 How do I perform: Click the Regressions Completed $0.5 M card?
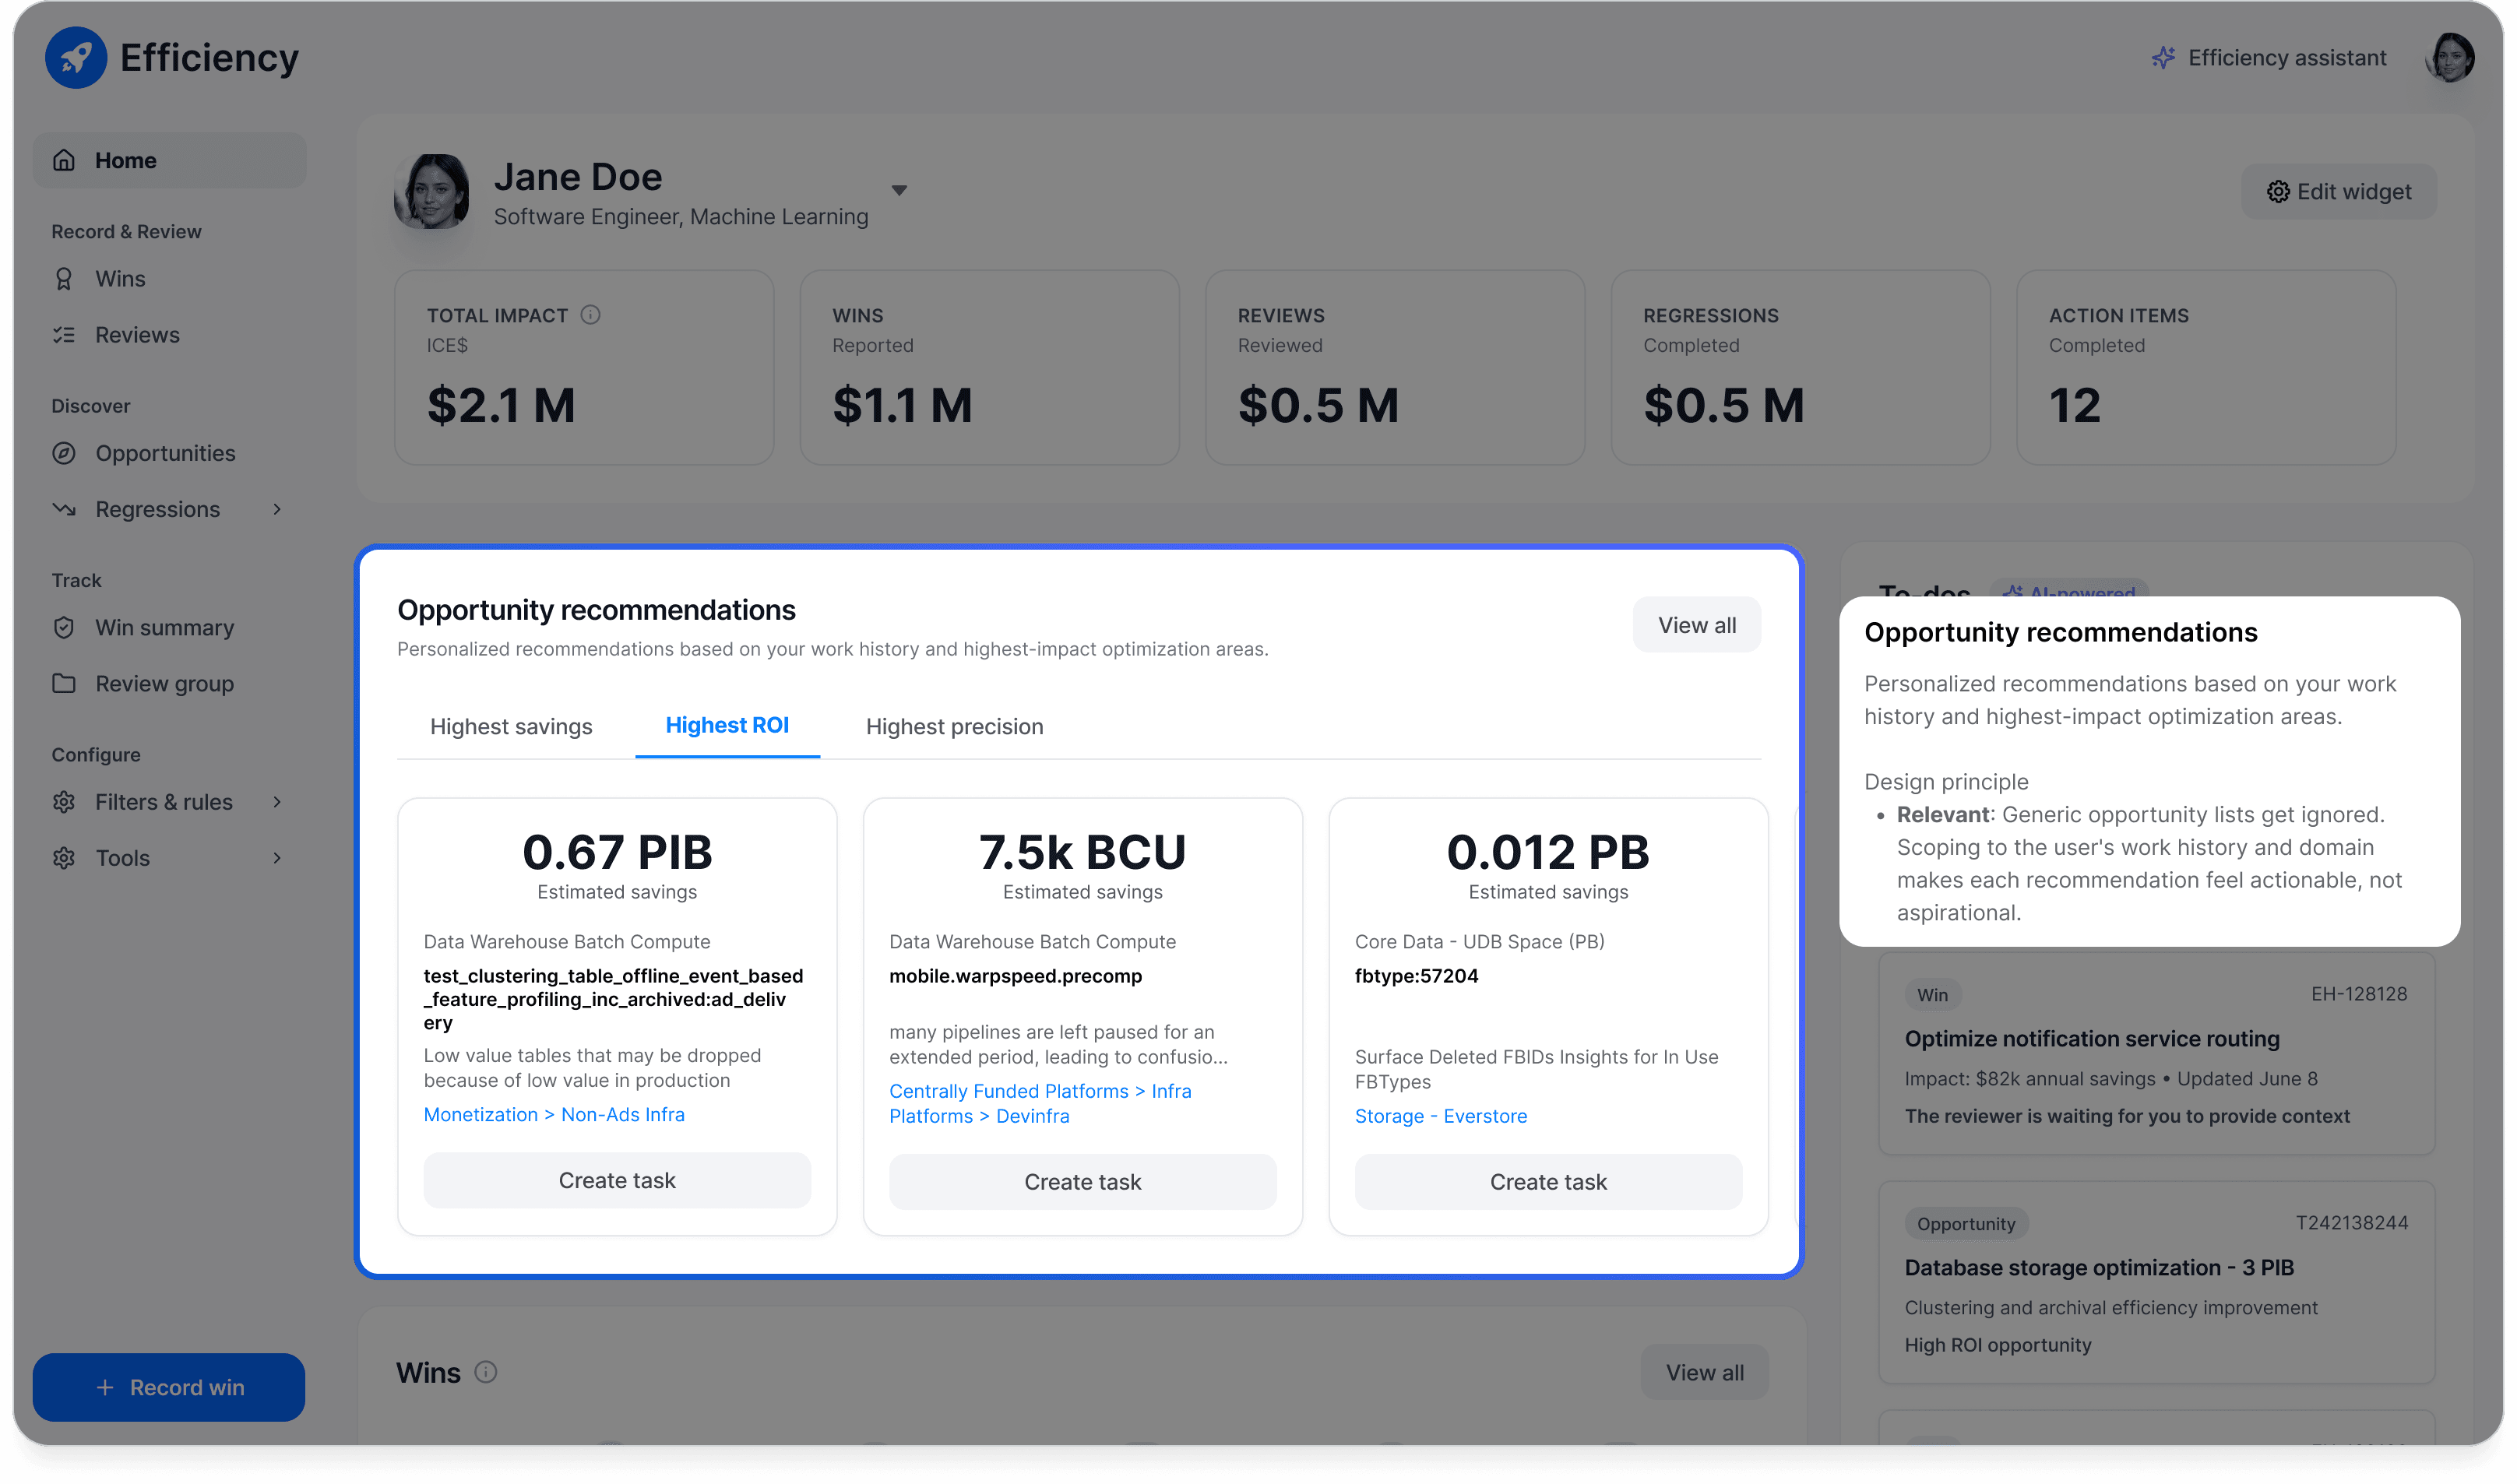point(1800,367)
